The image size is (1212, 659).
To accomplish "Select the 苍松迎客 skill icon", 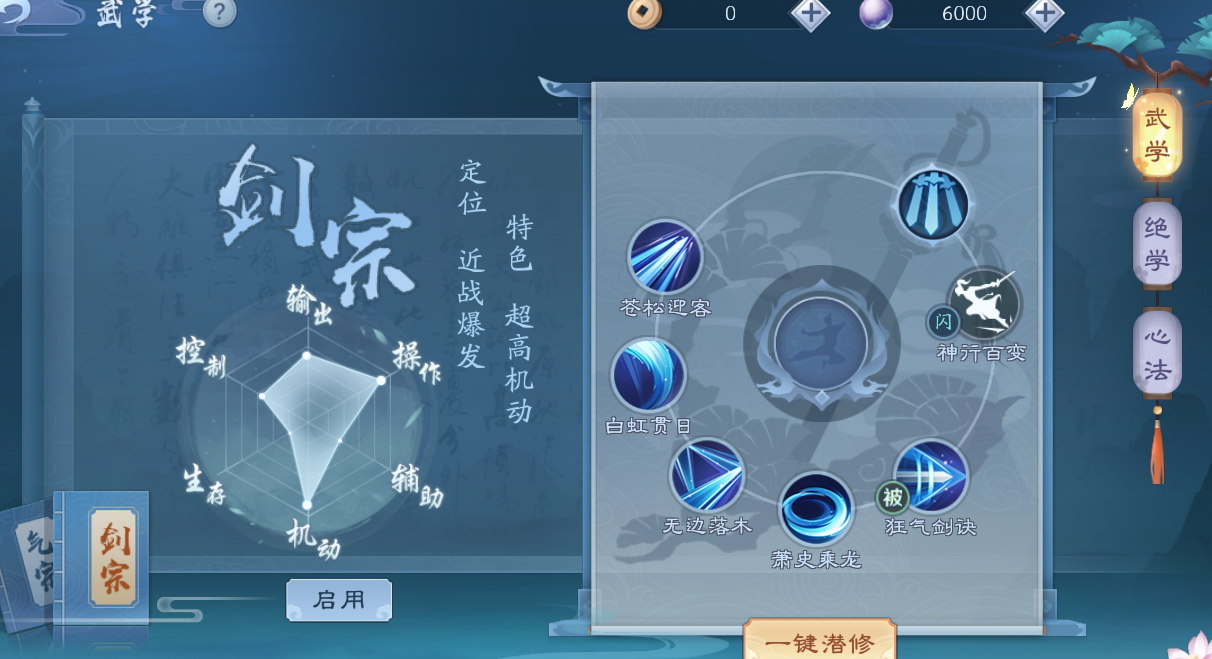I will pos(665,257).
